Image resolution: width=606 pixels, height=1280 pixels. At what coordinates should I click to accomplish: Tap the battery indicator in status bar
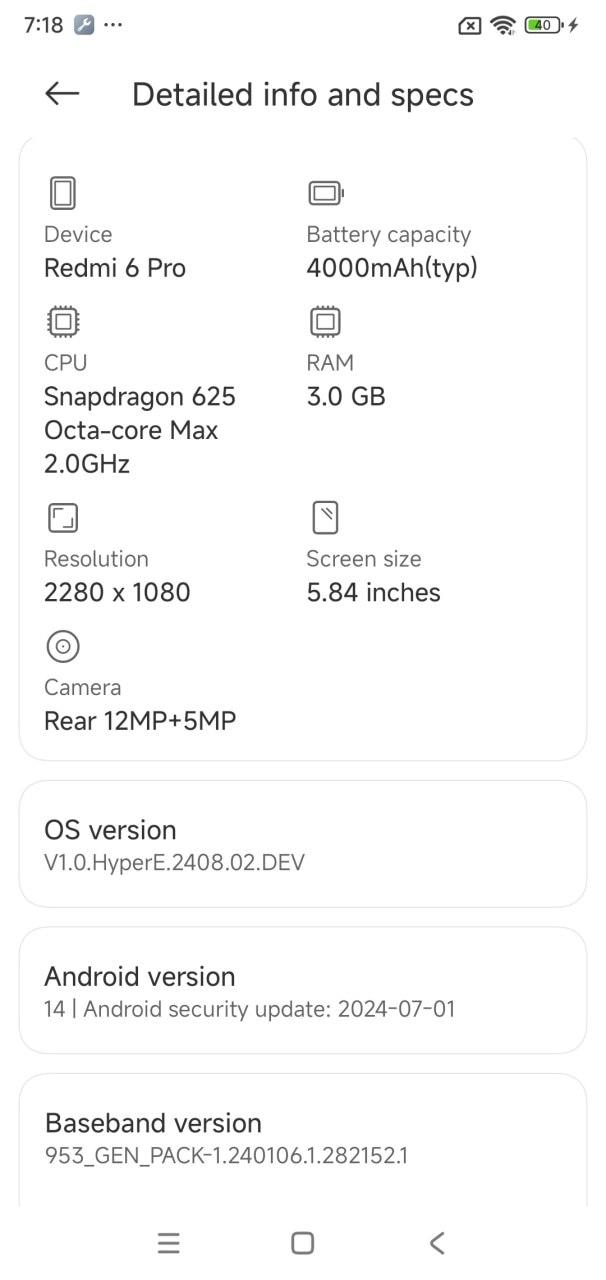[x=545, y=26]
